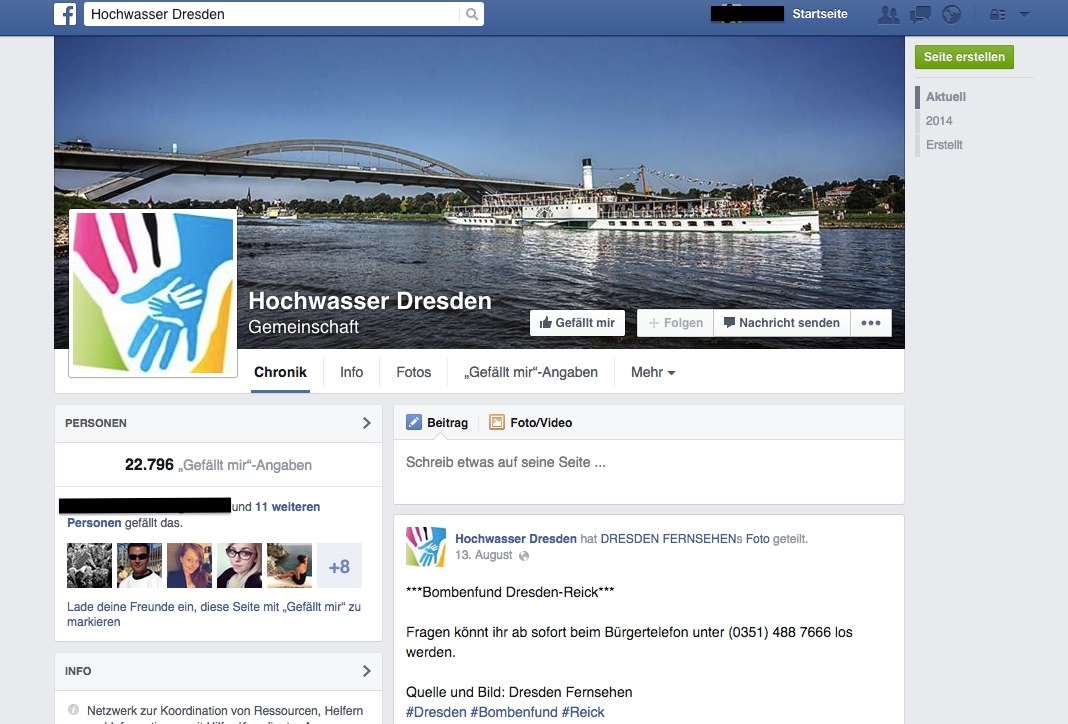Open the hands logo profile picture
Viewport: 1068px width, 724px height.
[153, 293]
